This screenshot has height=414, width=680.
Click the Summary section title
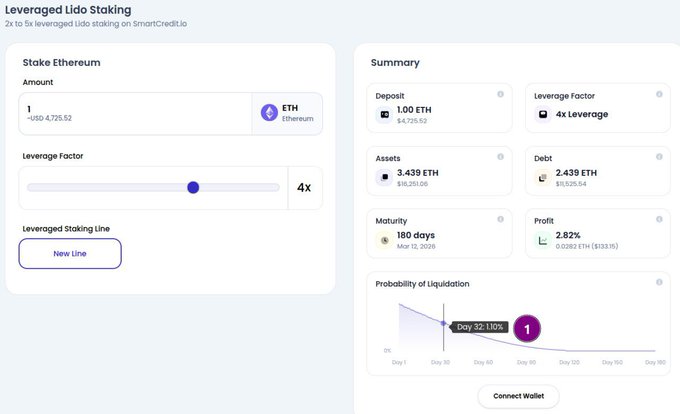coord(395,62)
